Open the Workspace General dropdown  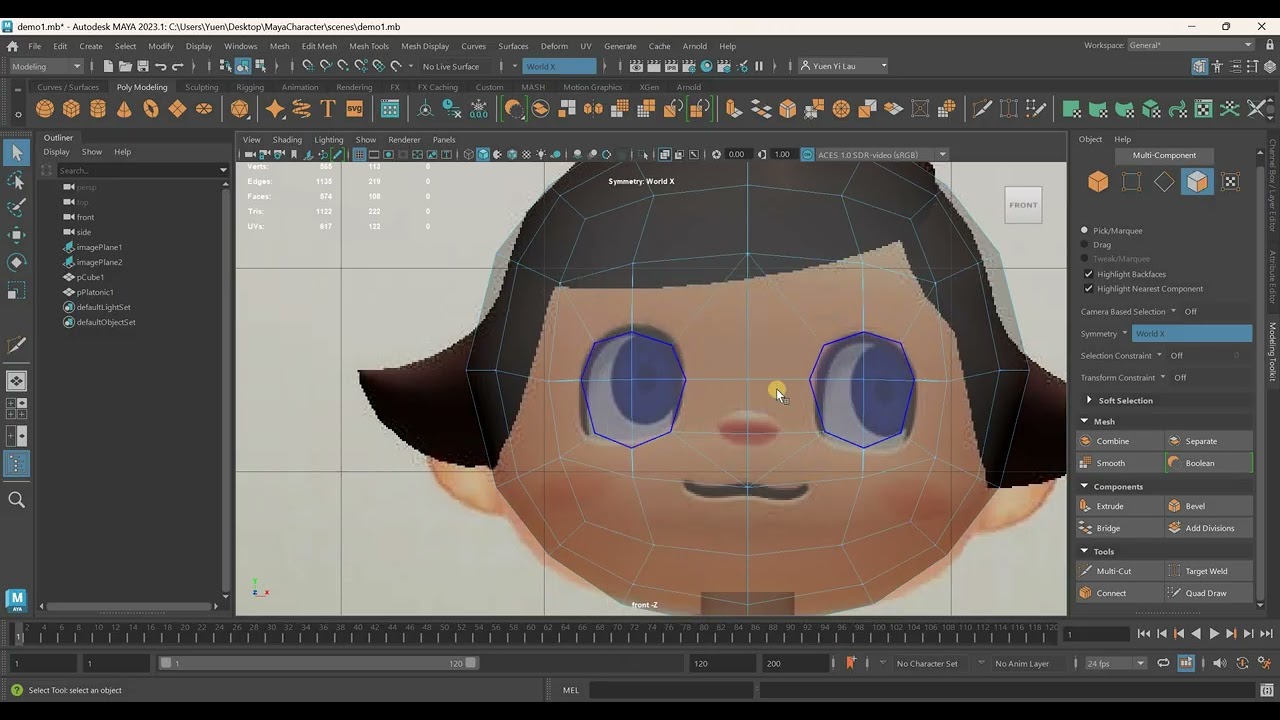pos(1190,45)
